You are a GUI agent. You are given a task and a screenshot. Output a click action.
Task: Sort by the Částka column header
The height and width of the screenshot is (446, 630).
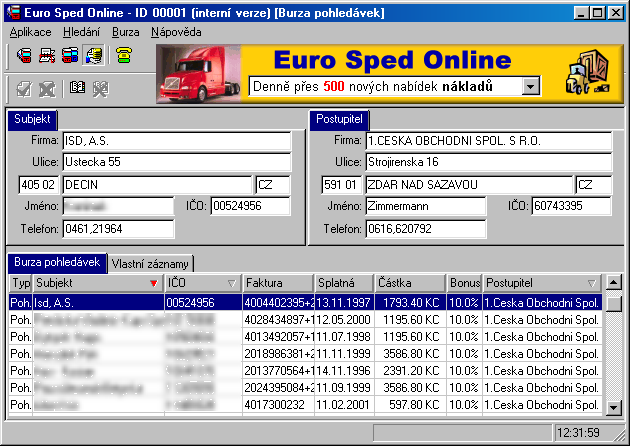coord(411,283)
